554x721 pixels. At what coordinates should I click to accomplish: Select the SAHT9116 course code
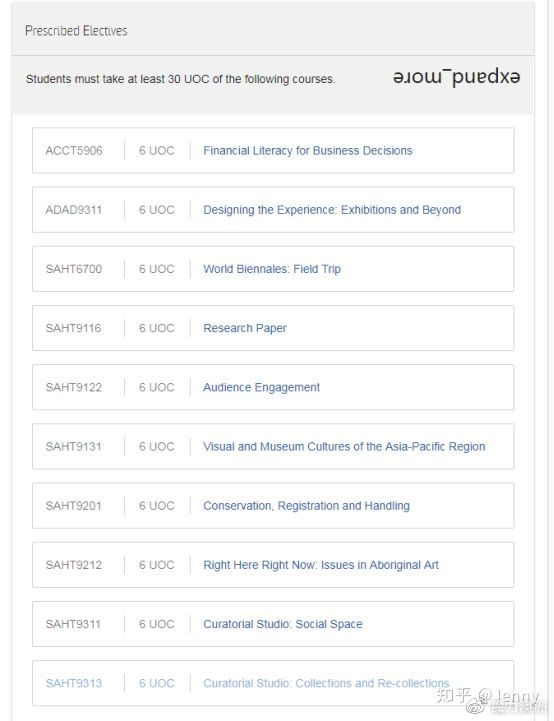tap(73, 328)
